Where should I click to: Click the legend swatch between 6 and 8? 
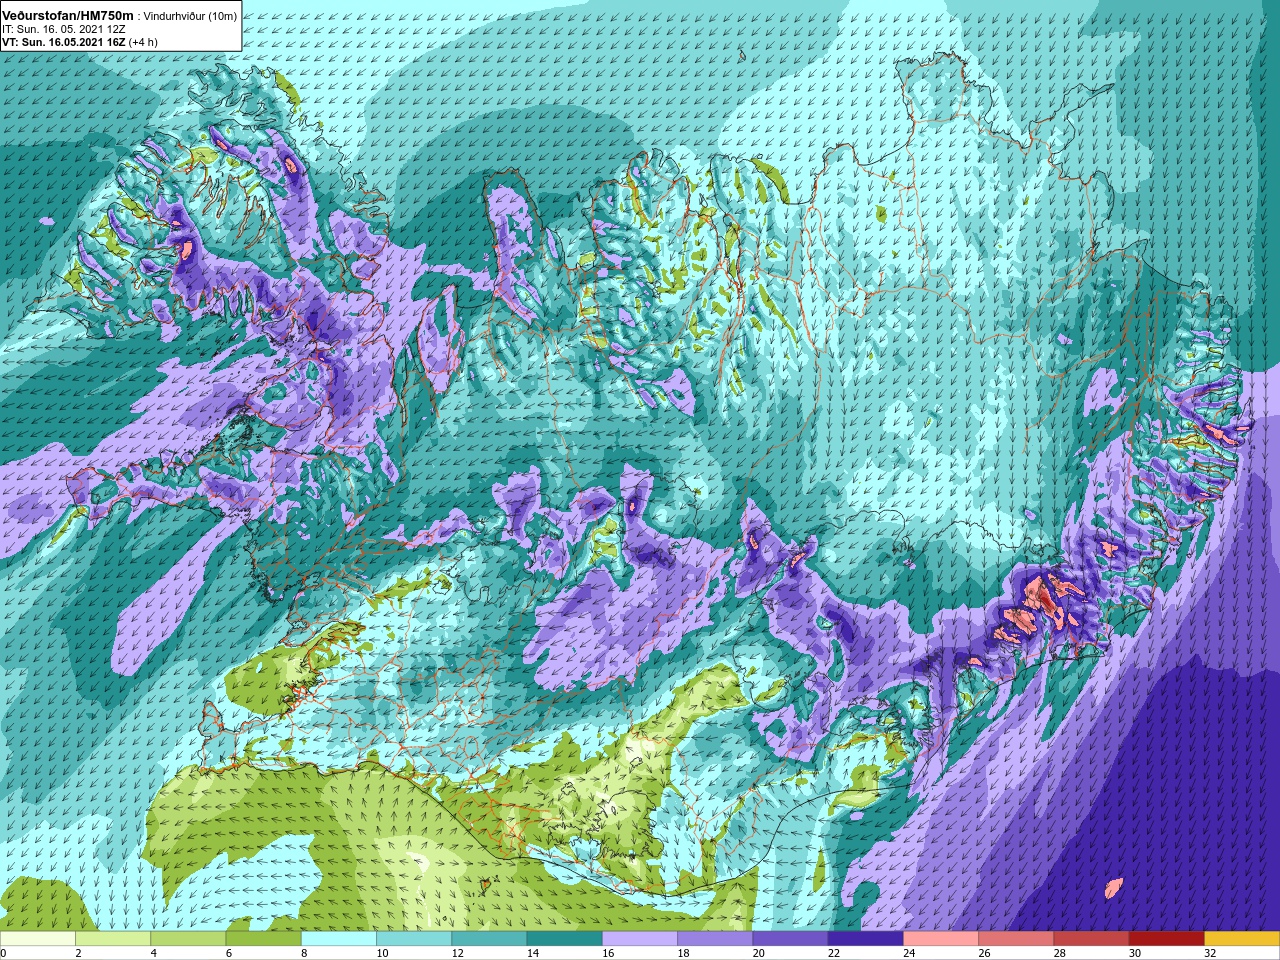[x=263, y=939]
